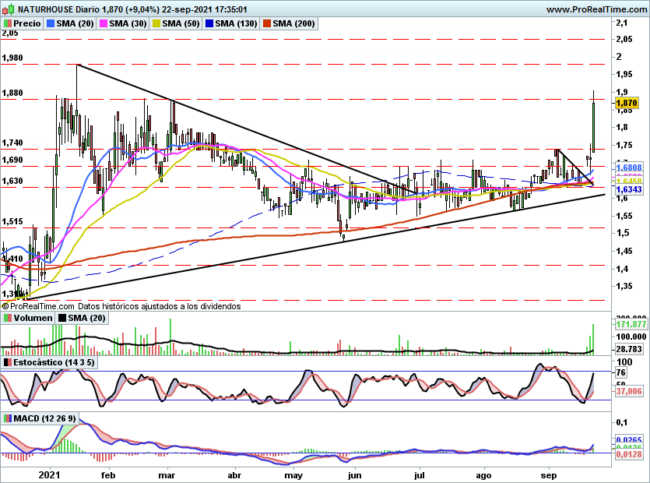Screen dimensions: 650x483
Task: Click the 0,1 MACD axis label
Action: (622, 422)
